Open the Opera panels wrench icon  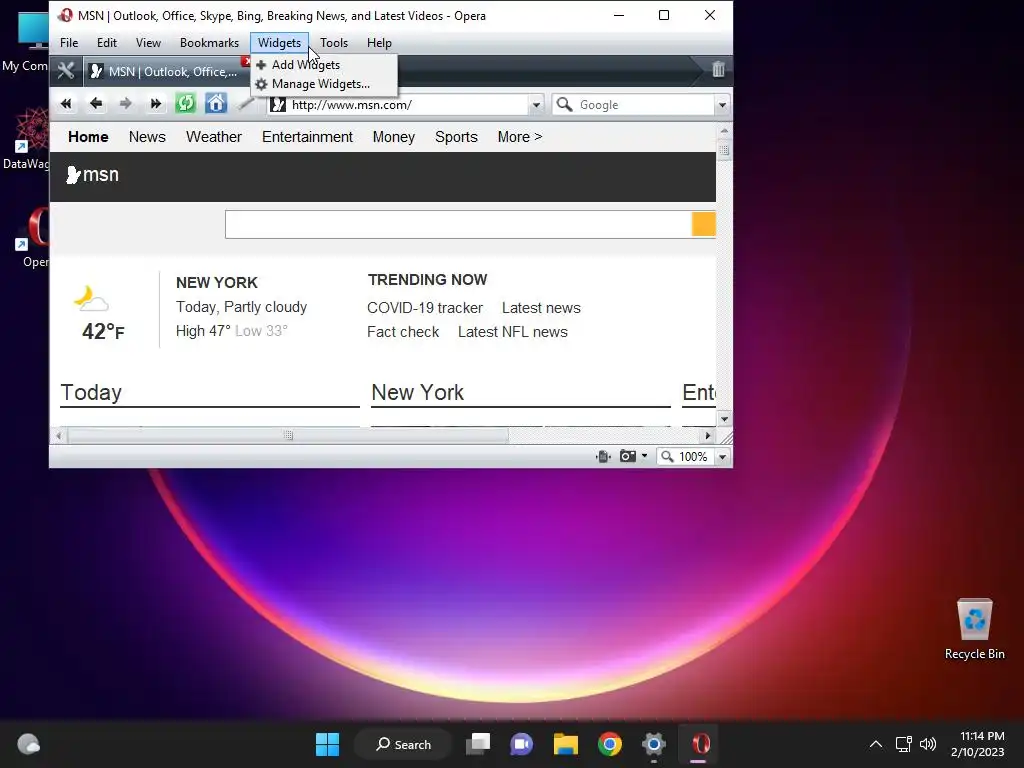[x=65, y=71]
